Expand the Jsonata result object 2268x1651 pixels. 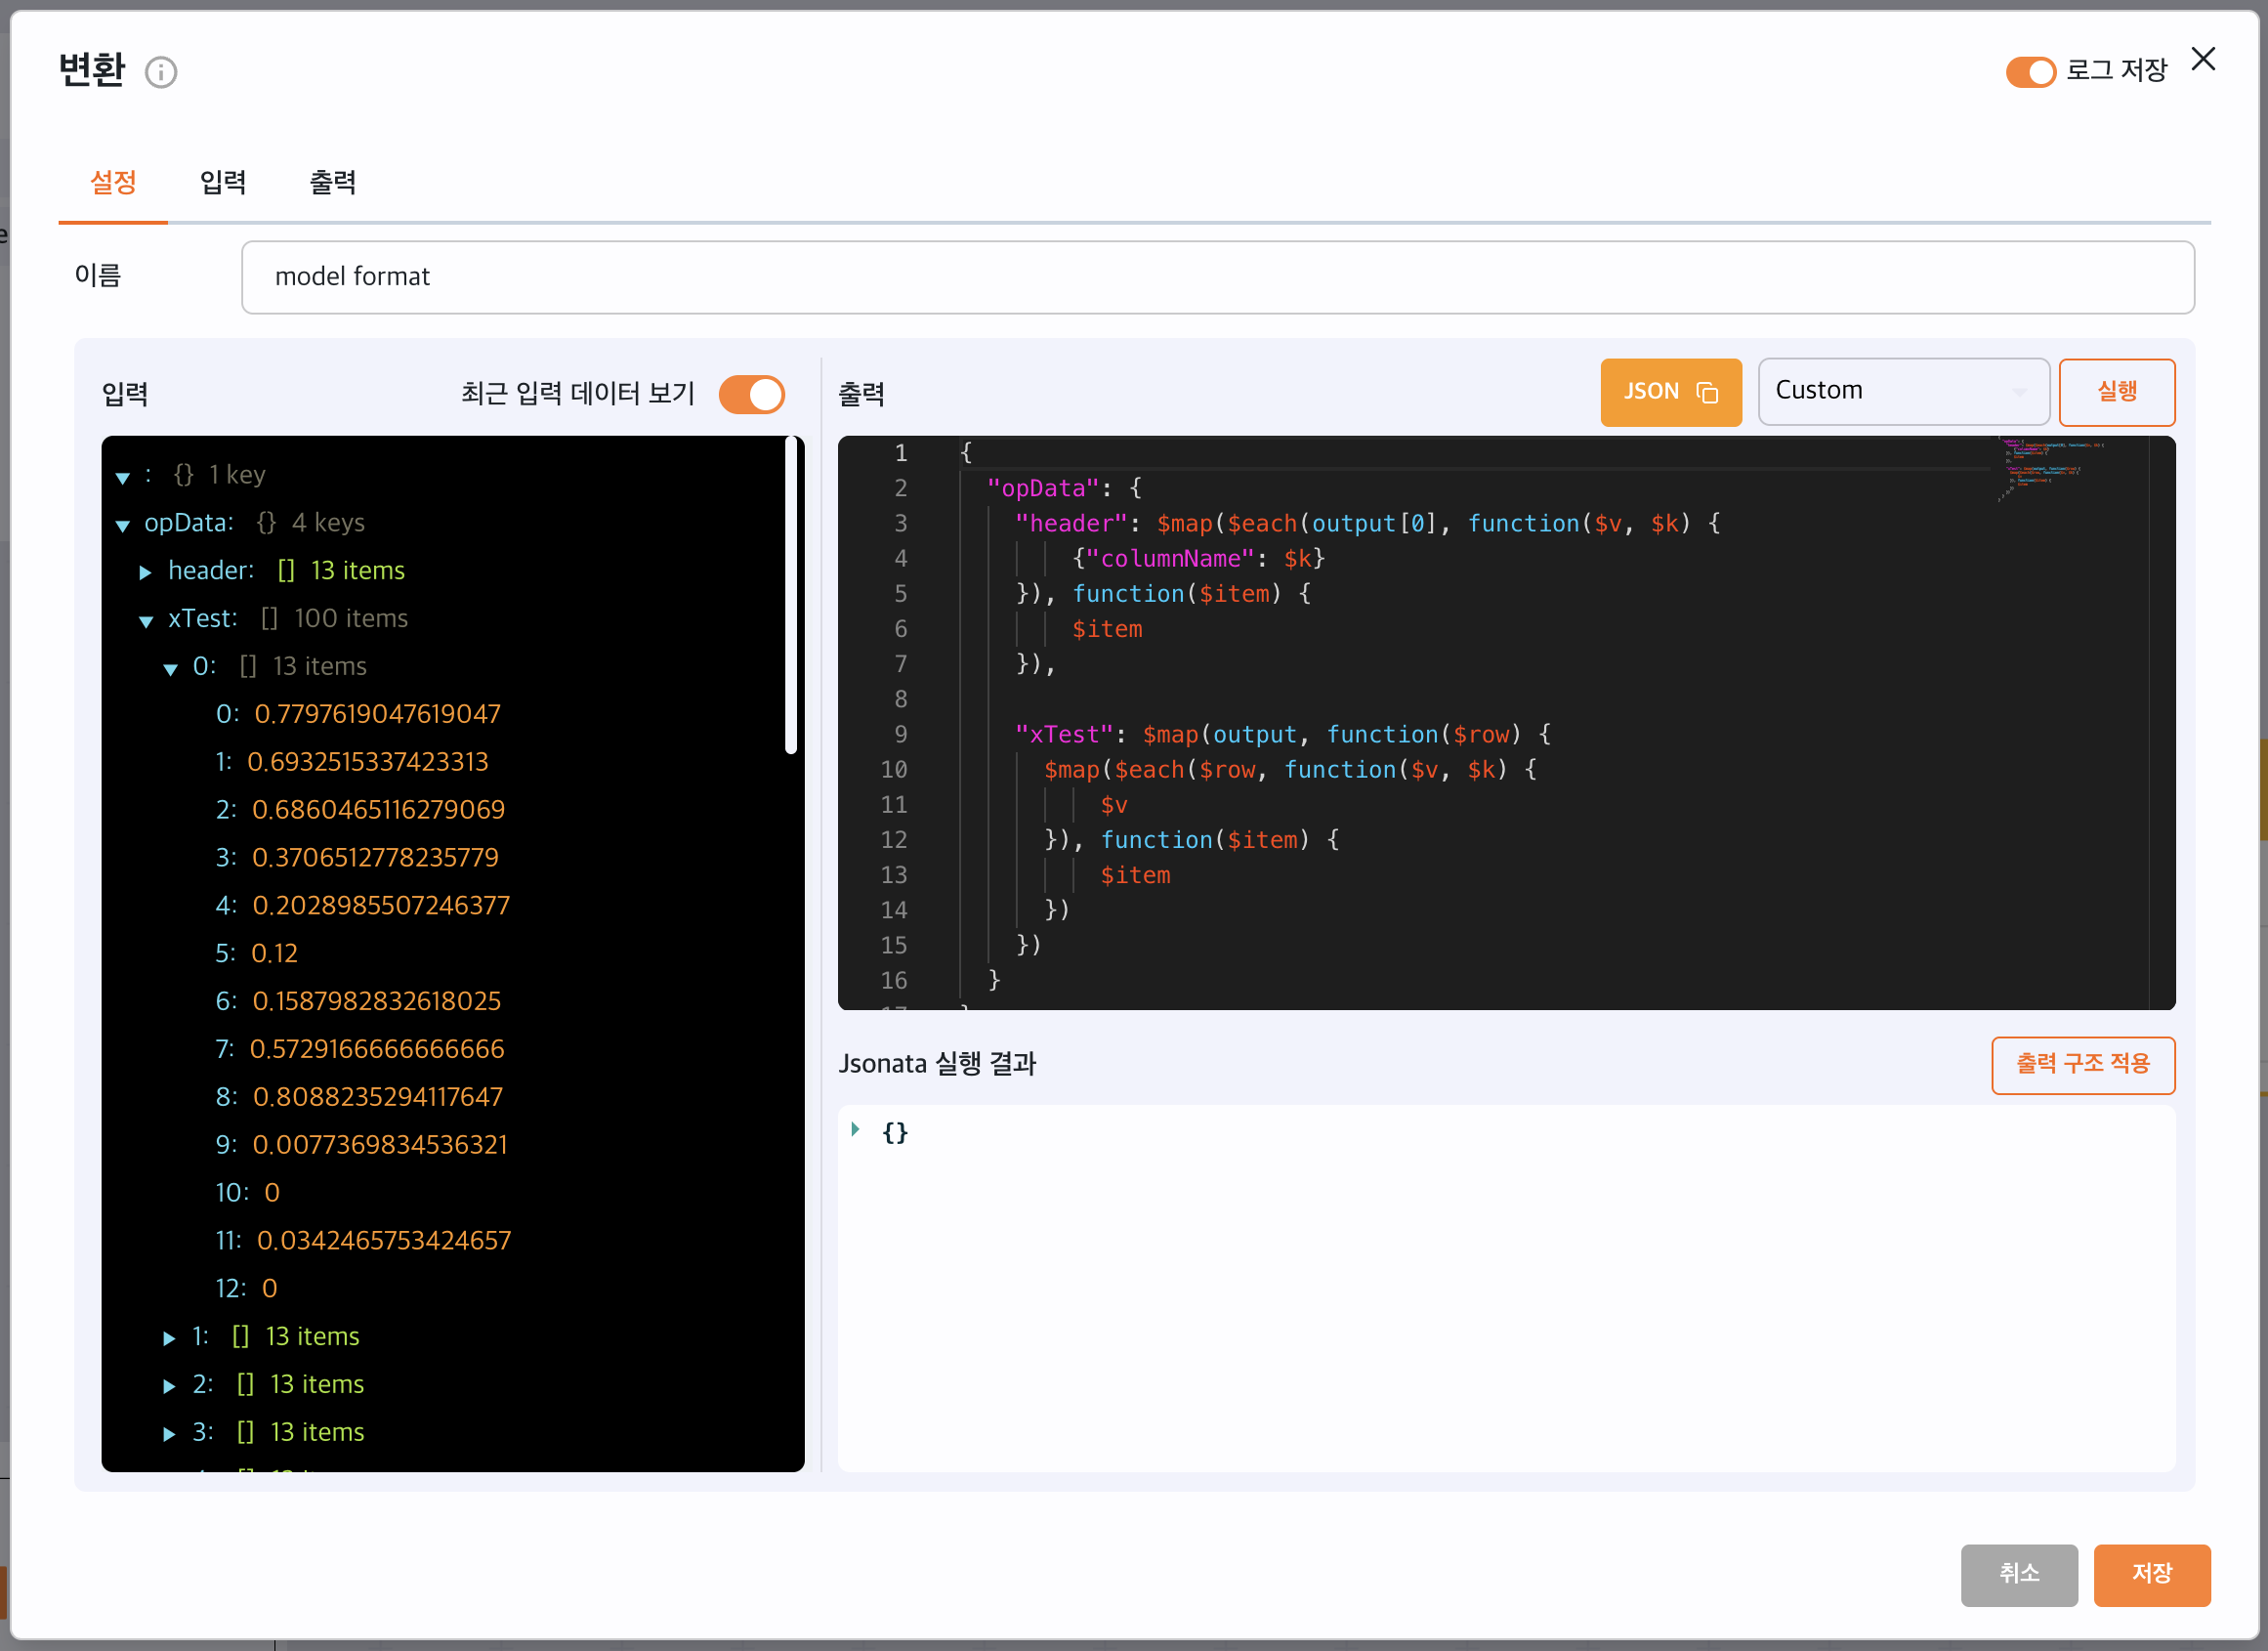(856, 1130)
